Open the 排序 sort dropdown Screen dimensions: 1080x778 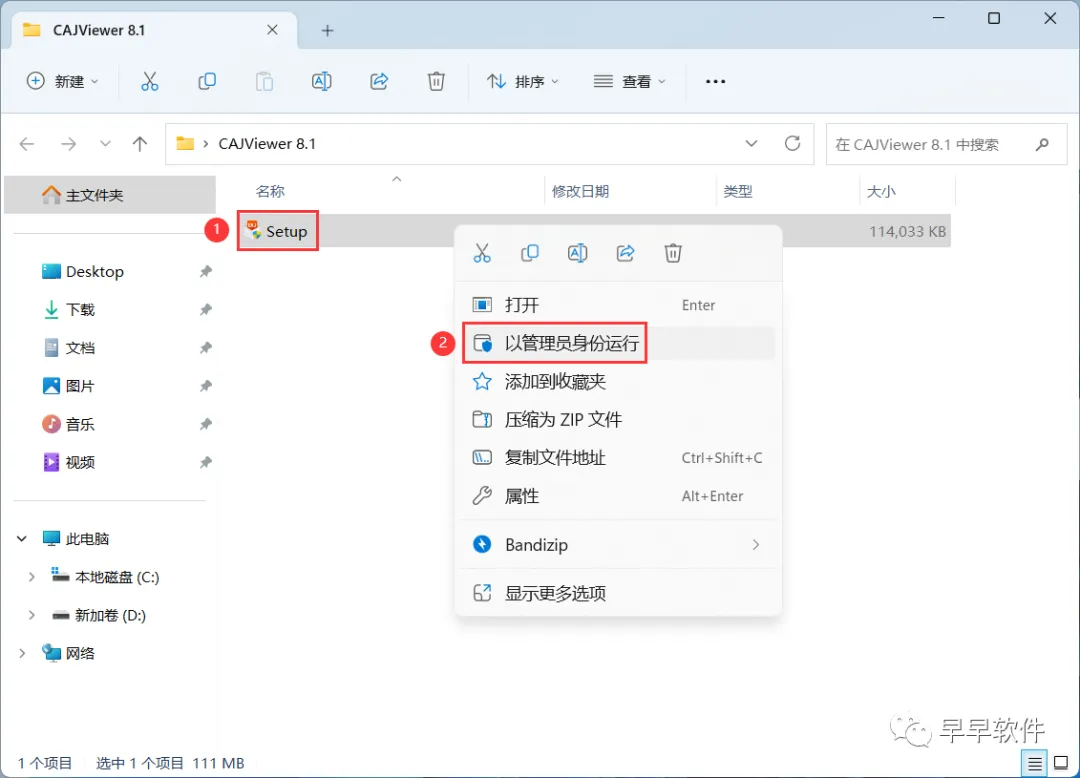click(x=523, y=81)
